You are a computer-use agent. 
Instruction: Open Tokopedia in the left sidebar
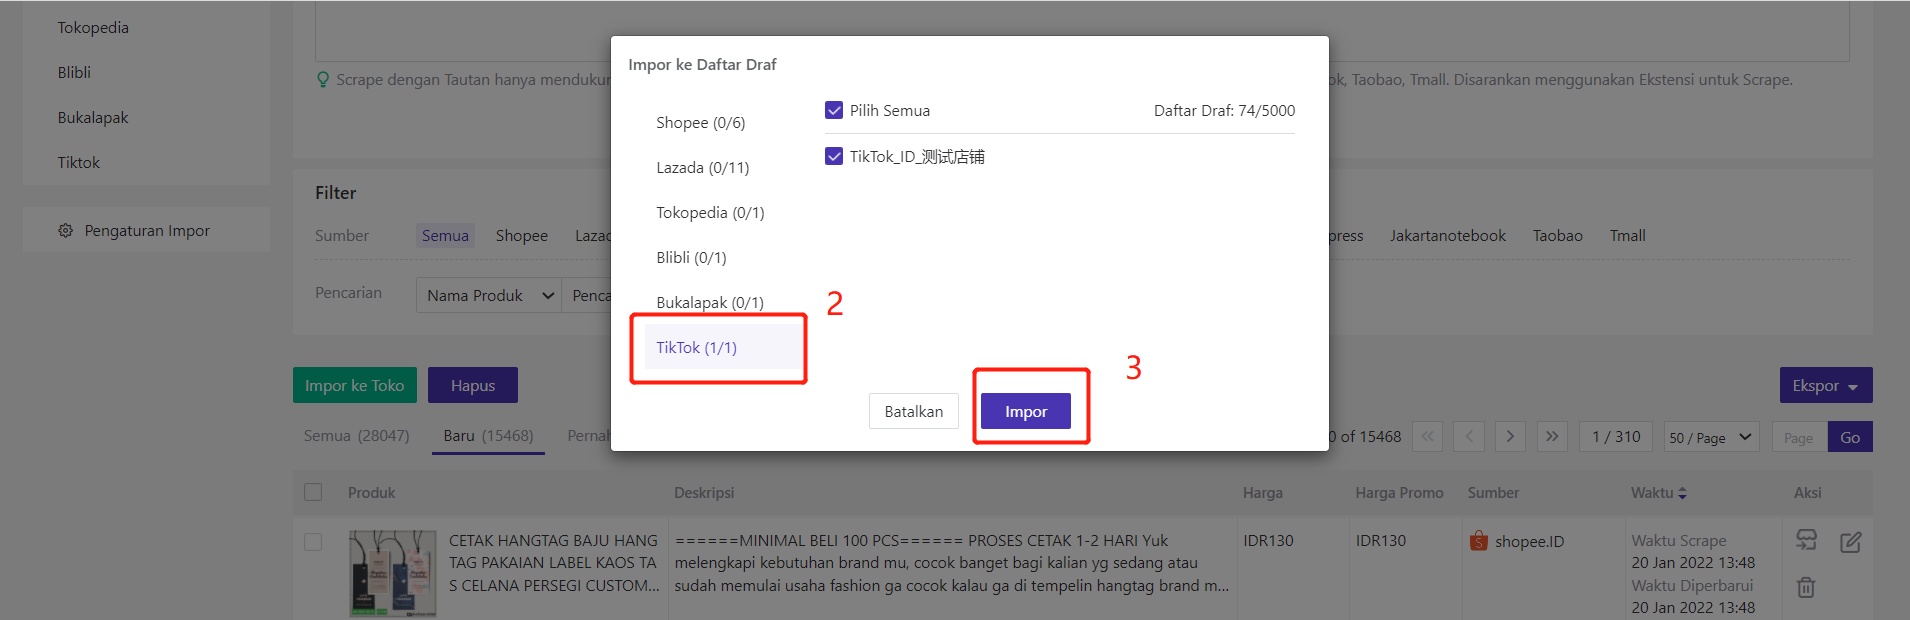tap(93, 27)
